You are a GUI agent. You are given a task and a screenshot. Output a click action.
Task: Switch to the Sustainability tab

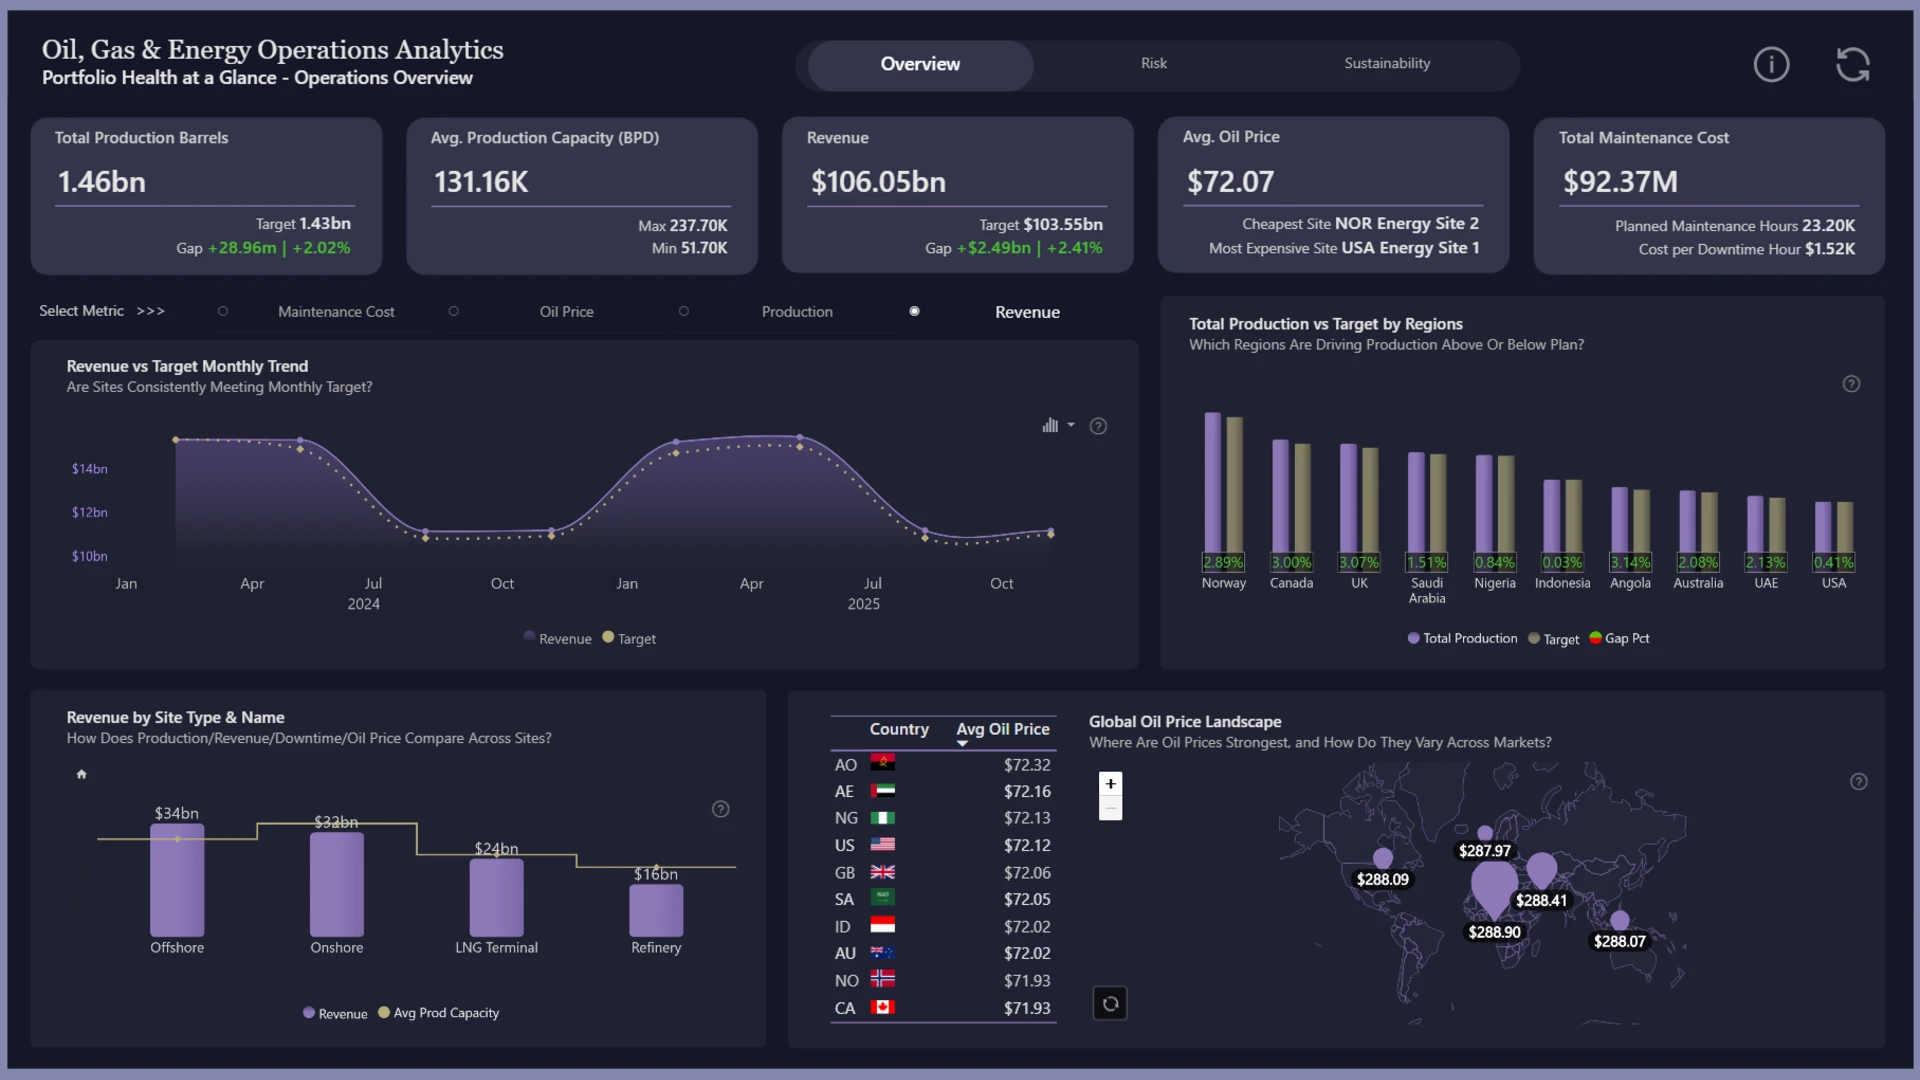(1387, 64)
